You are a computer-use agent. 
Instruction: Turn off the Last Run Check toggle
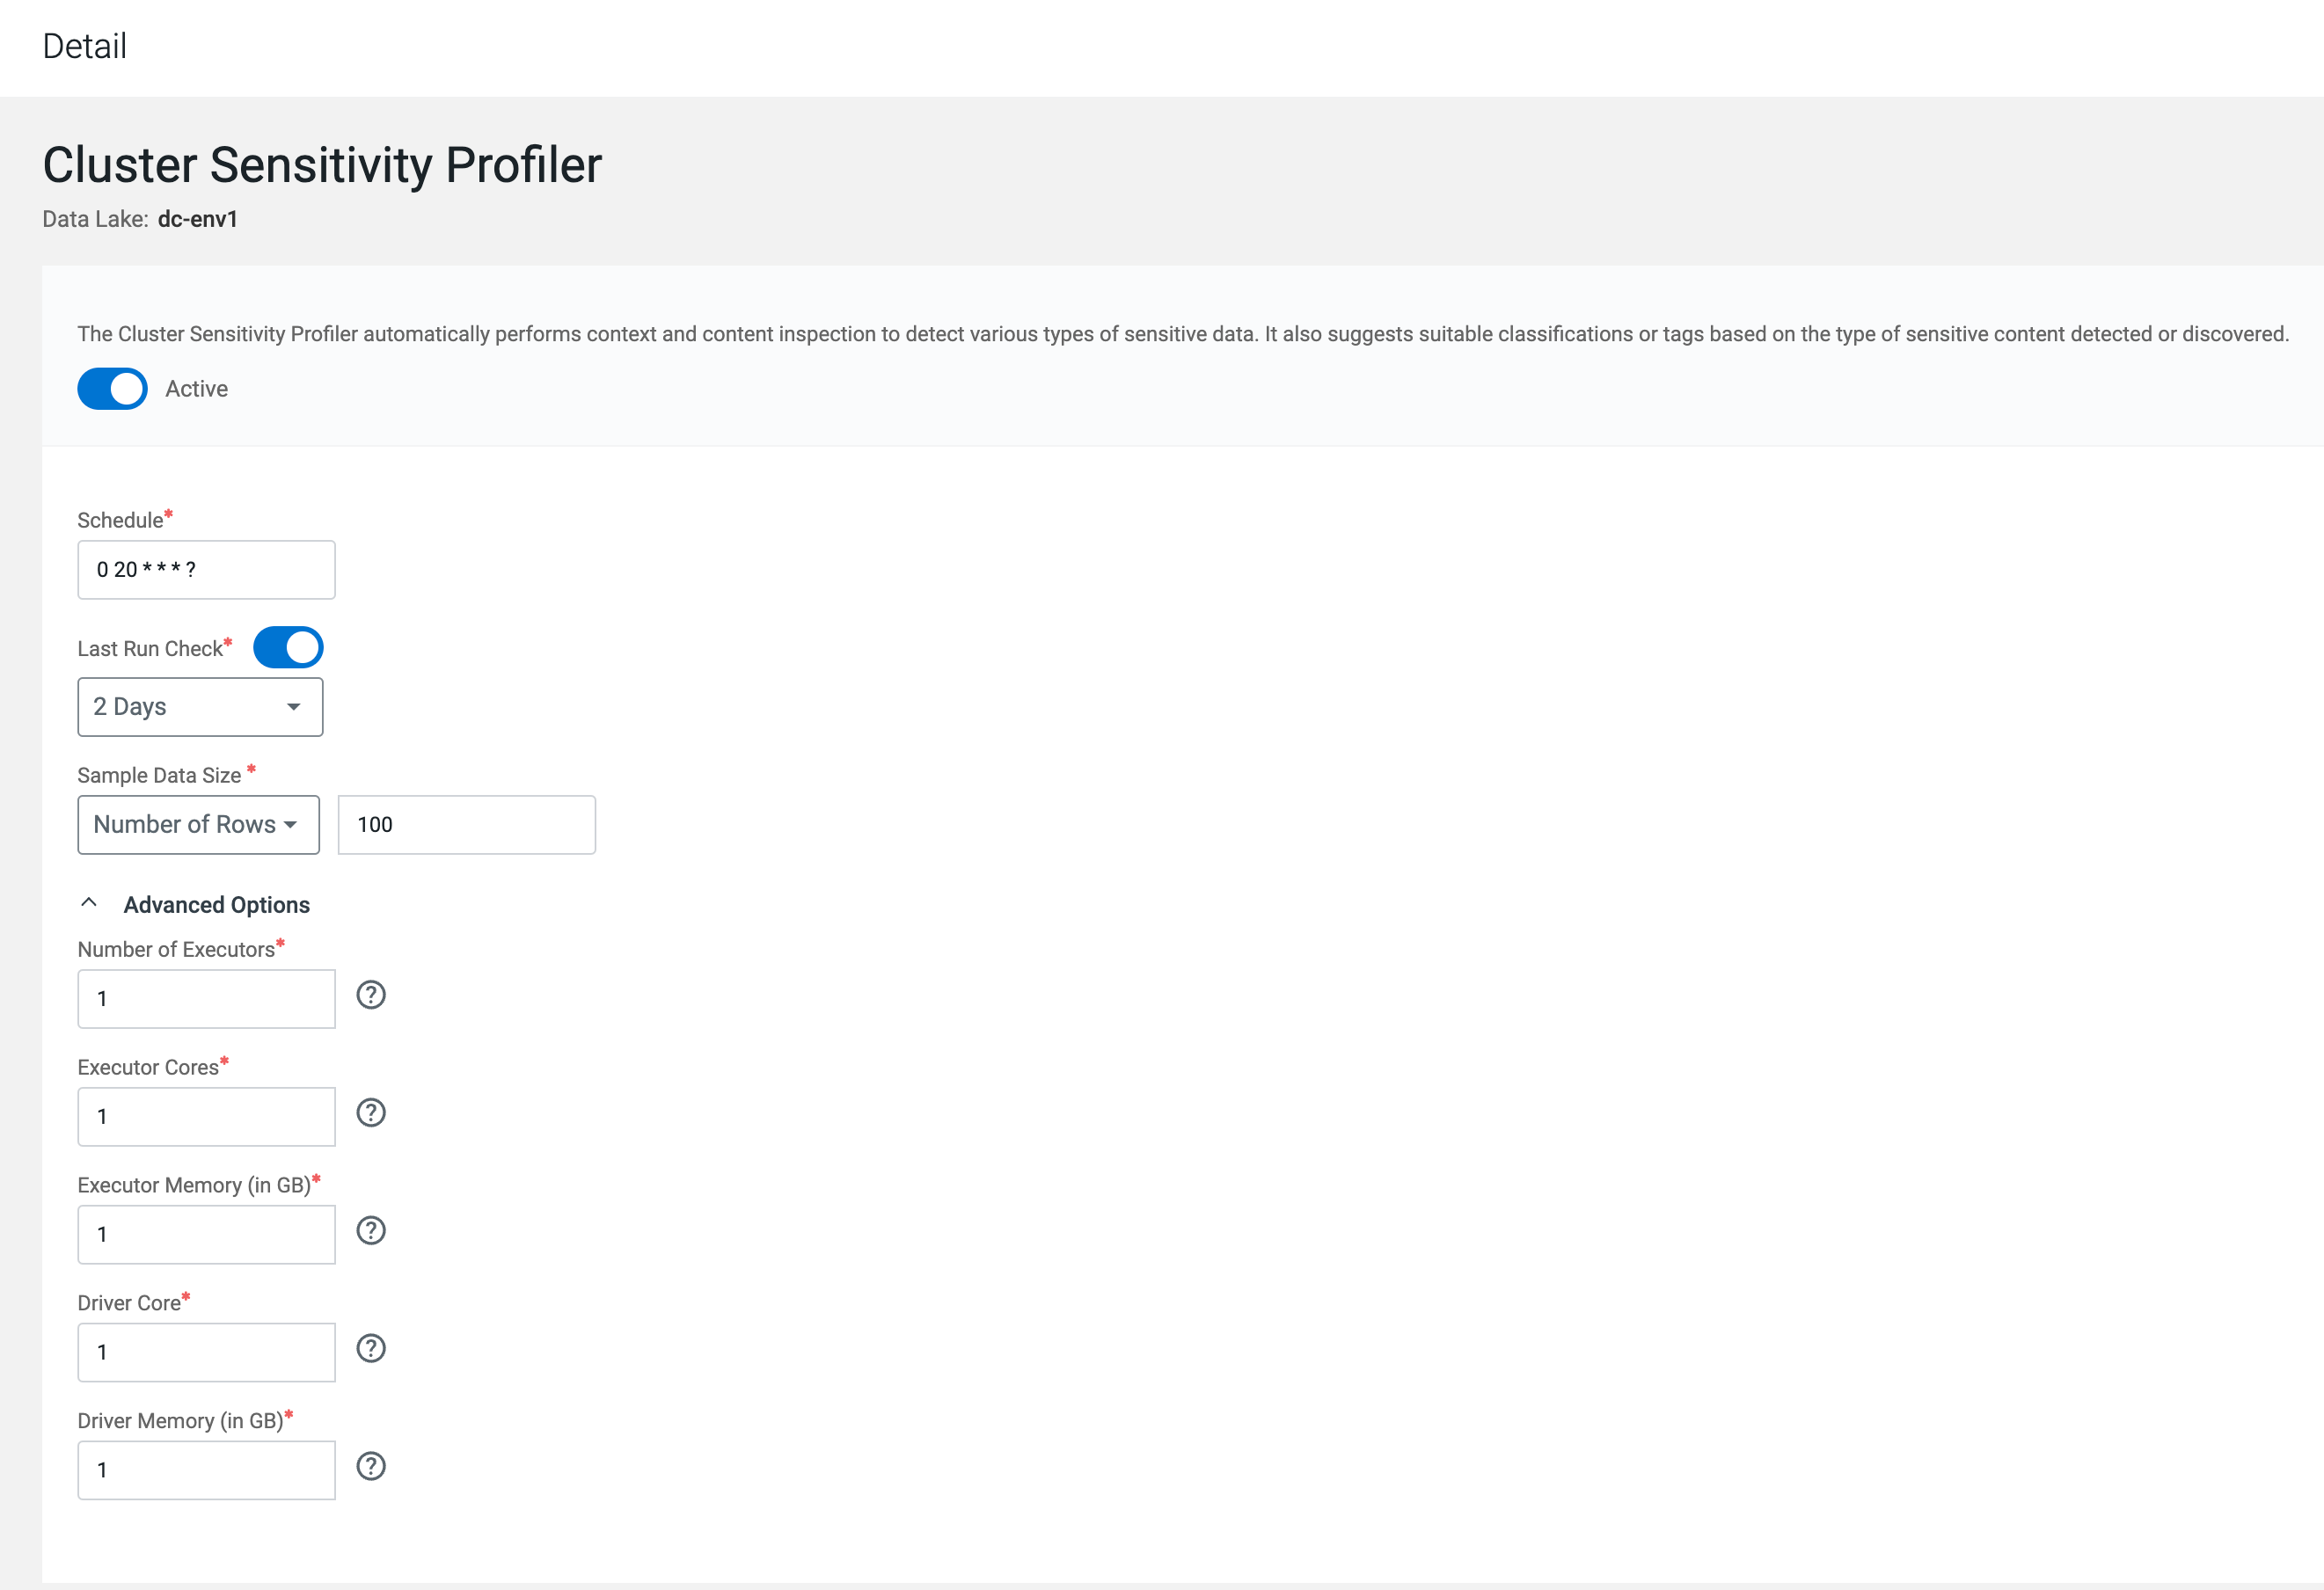(x=288, y=647)
